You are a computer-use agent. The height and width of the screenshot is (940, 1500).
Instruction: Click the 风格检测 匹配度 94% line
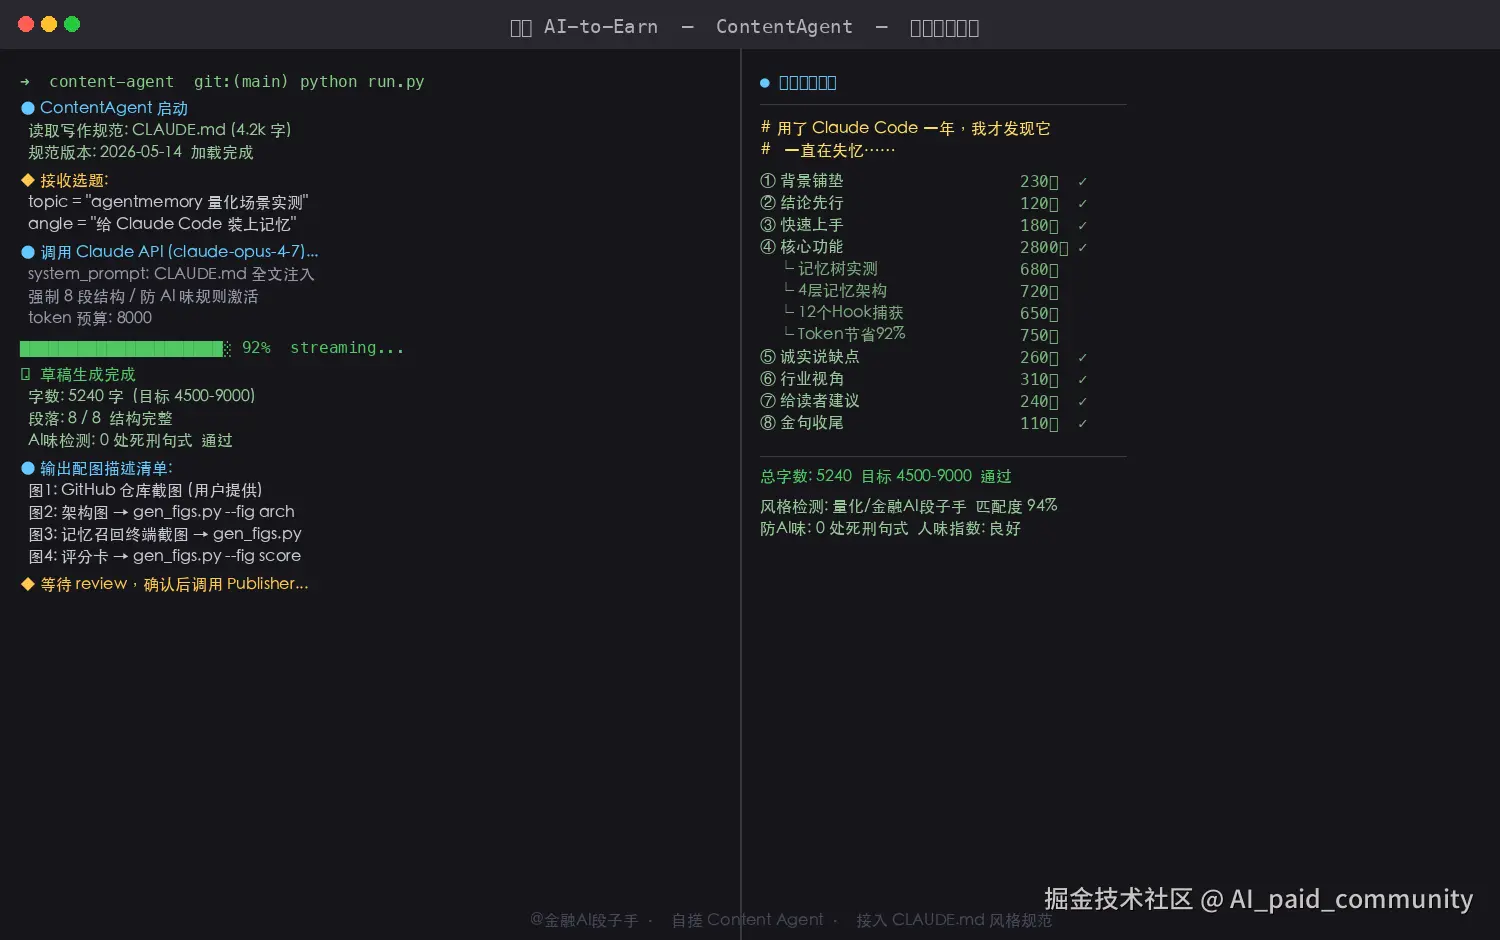[x=909, y=506]
